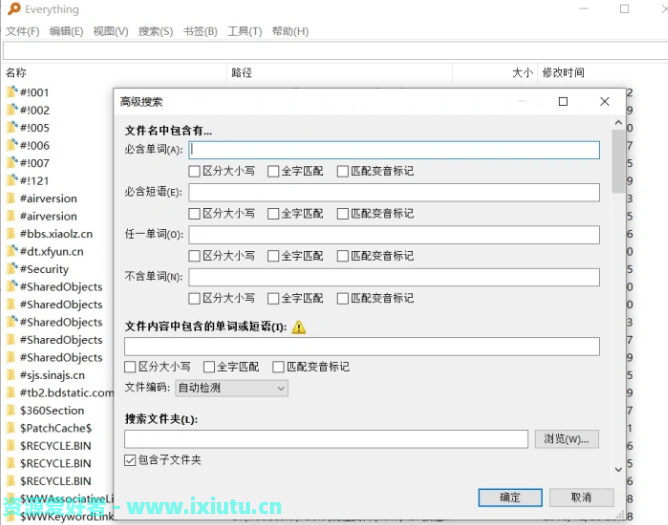Click the dialog vertical scrollbar thumb
Screen dimensions: 668x525
tap(618, 162)
